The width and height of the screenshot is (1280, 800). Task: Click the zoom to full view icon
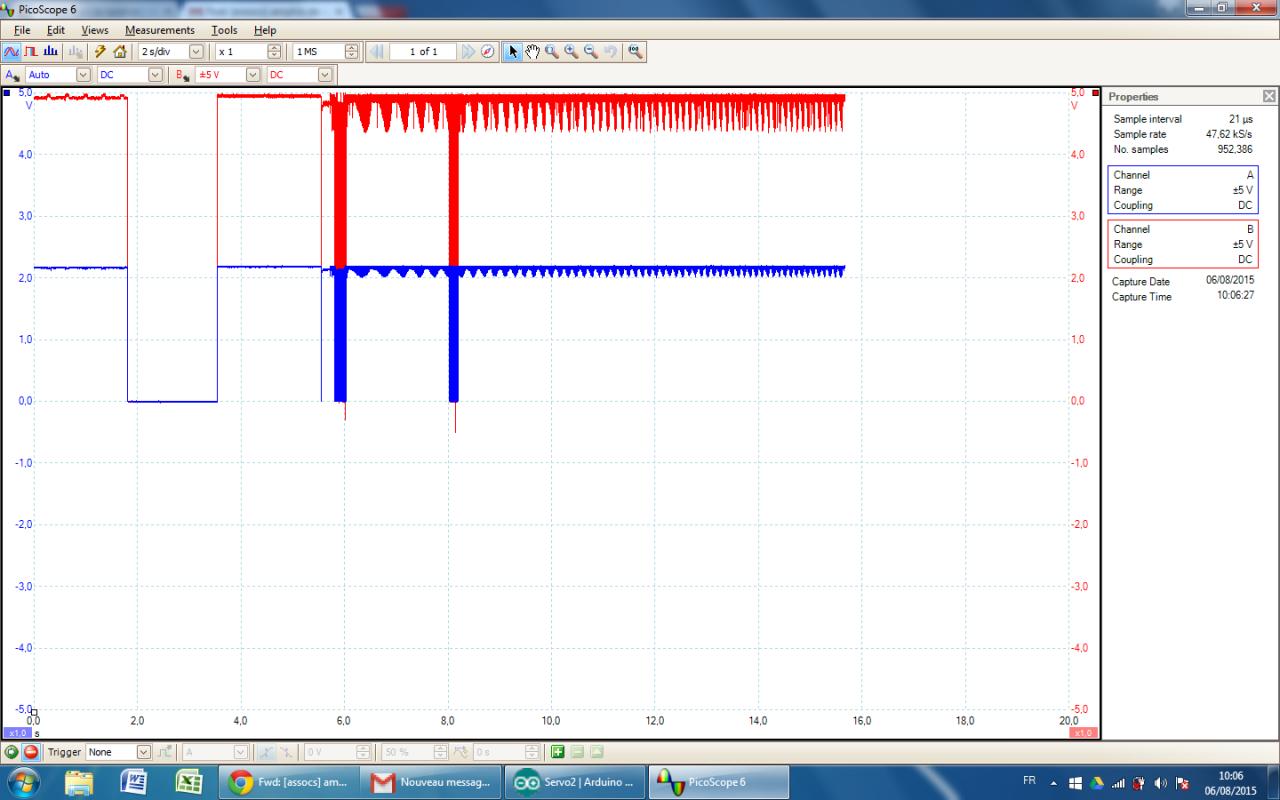pyautogui.click(x=635, y=51)
